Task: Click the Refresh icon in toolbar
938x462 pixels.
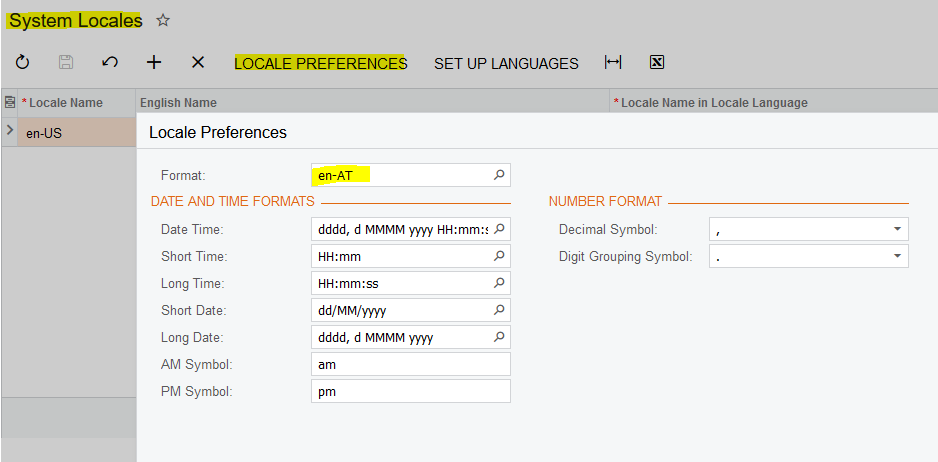Action: [22, 63]
